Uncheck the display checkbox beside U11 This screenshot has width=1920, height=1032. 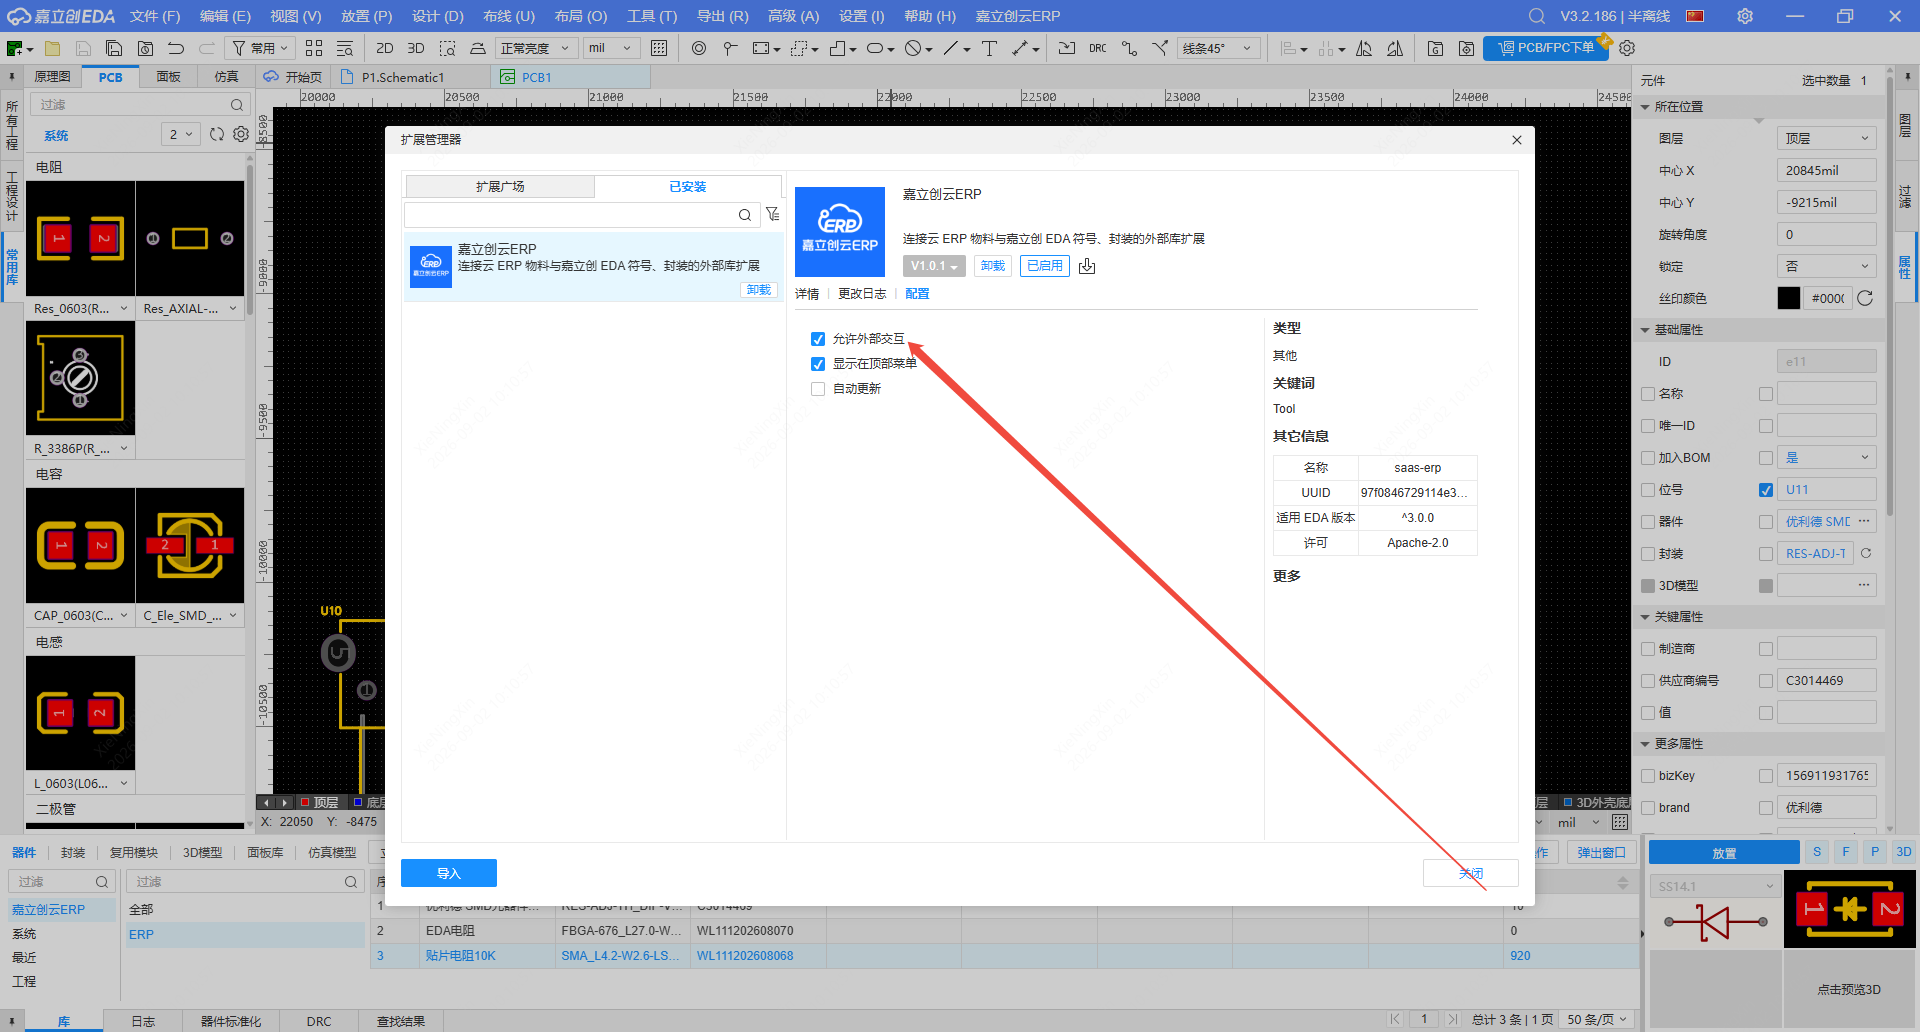[1766, 490]
